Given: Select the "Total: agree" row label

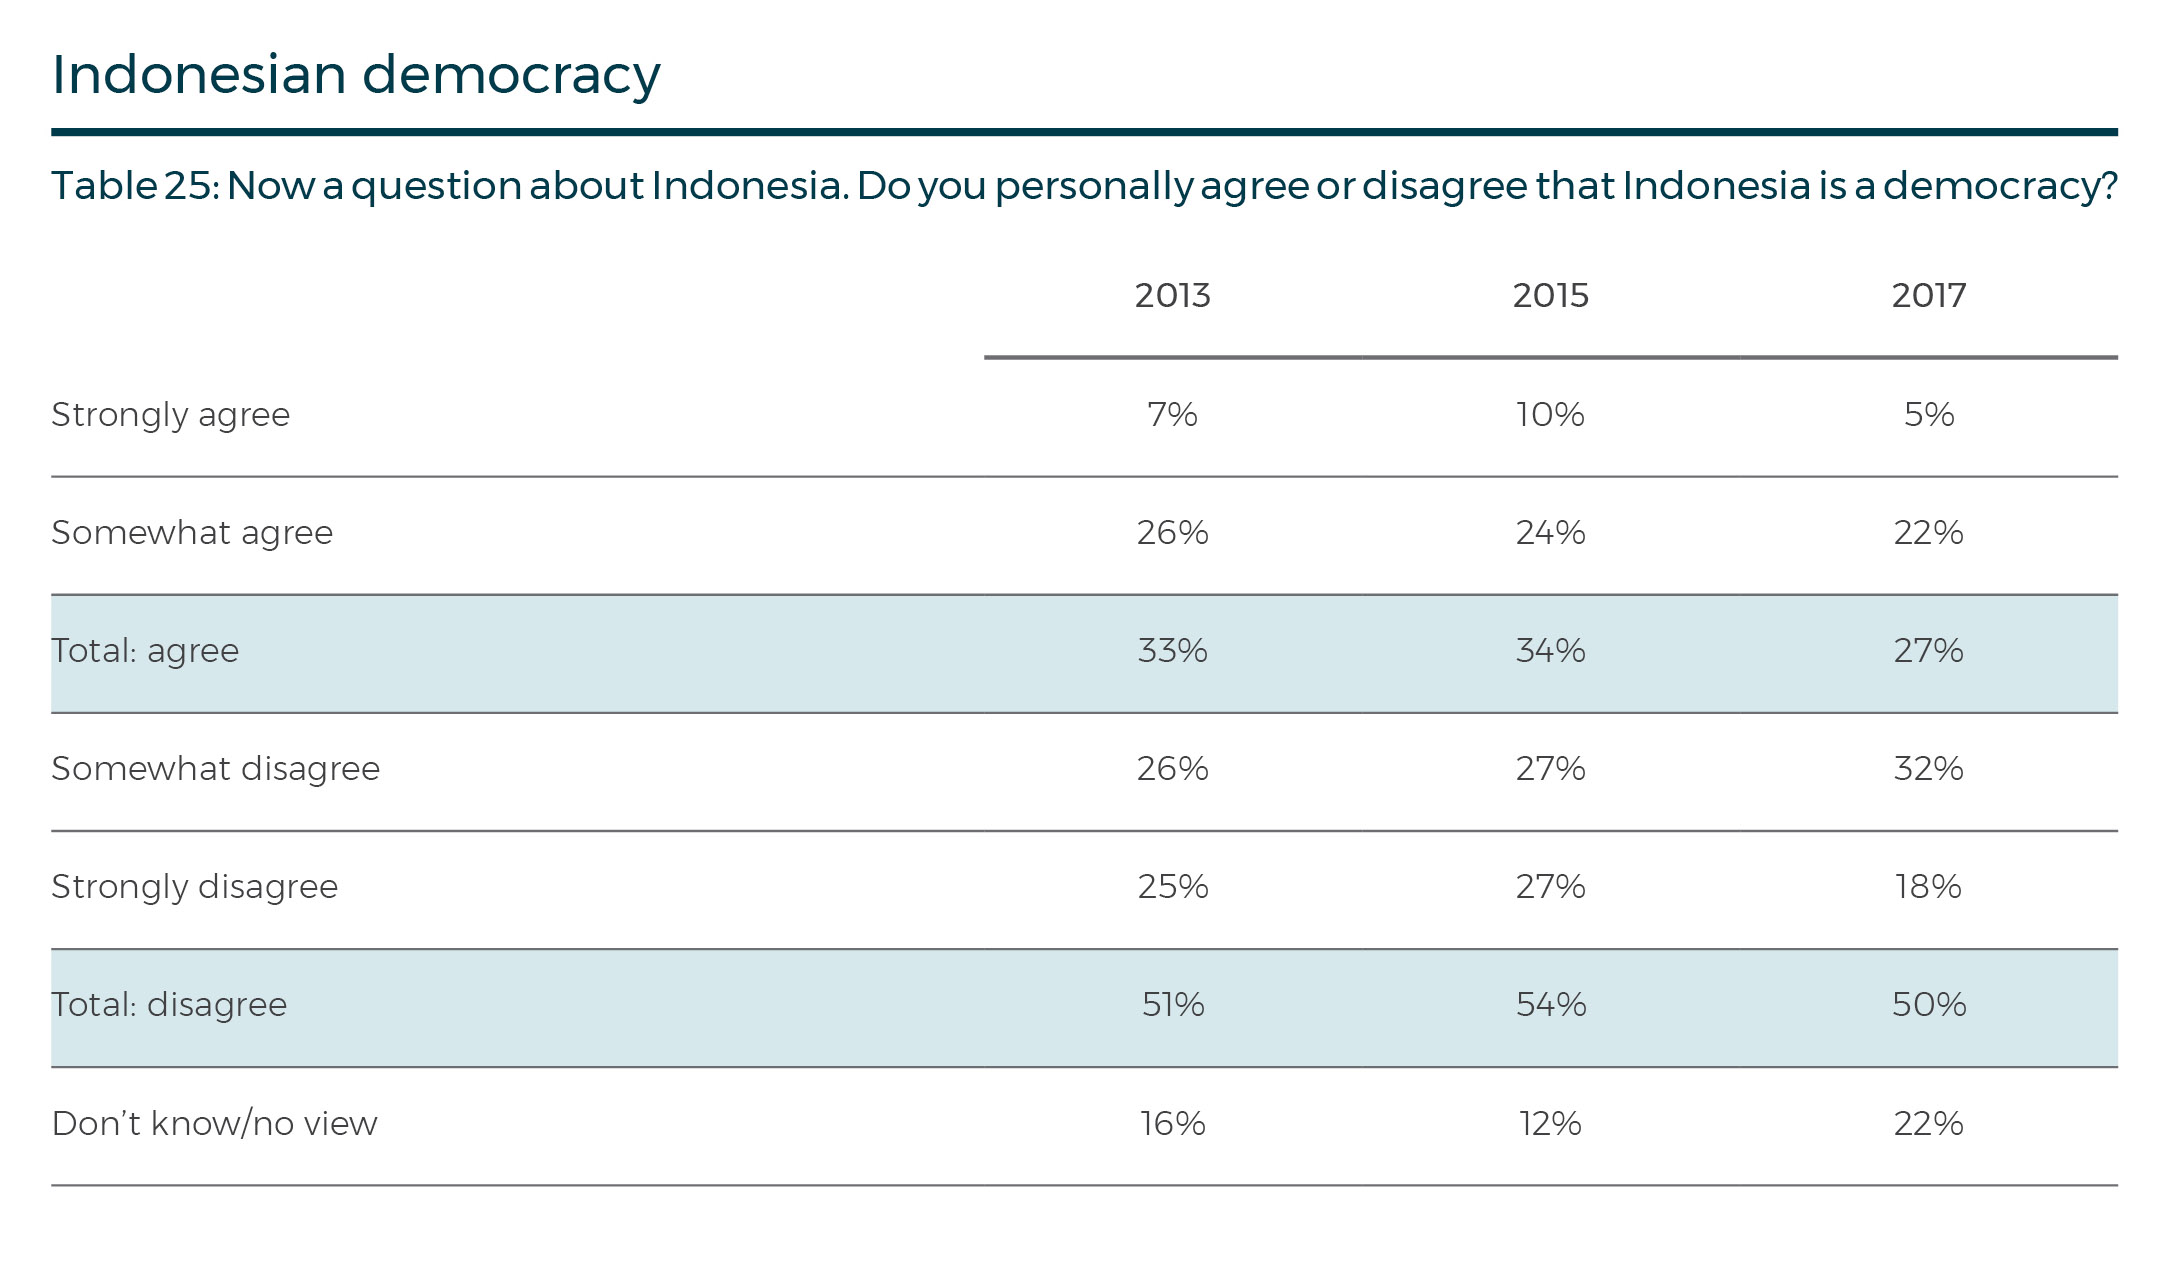Looking at the screenshot, I should point(145,651).
